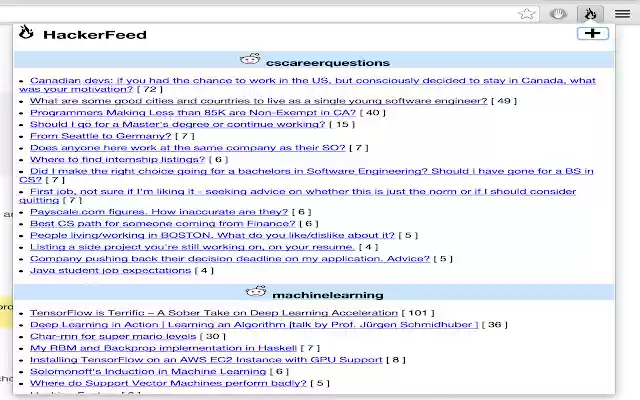Open Programmers Making Less than 85K link
640x400 pixels.
point(193,113)
